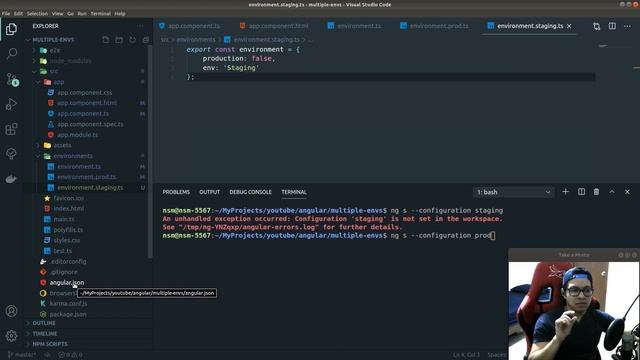640x360 pixels.
Task: Open the Search view in activity bar
Action: [11, 53]
